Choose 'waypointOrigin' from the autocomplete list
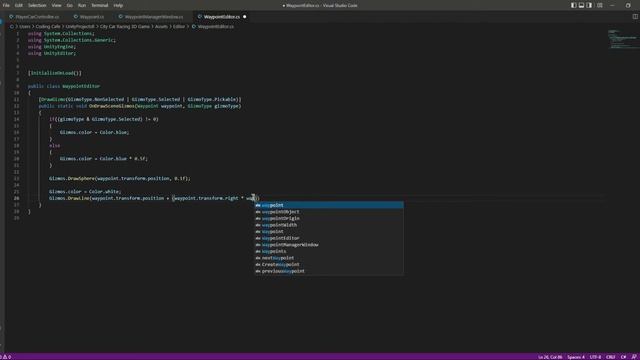 tap(329, 218)
